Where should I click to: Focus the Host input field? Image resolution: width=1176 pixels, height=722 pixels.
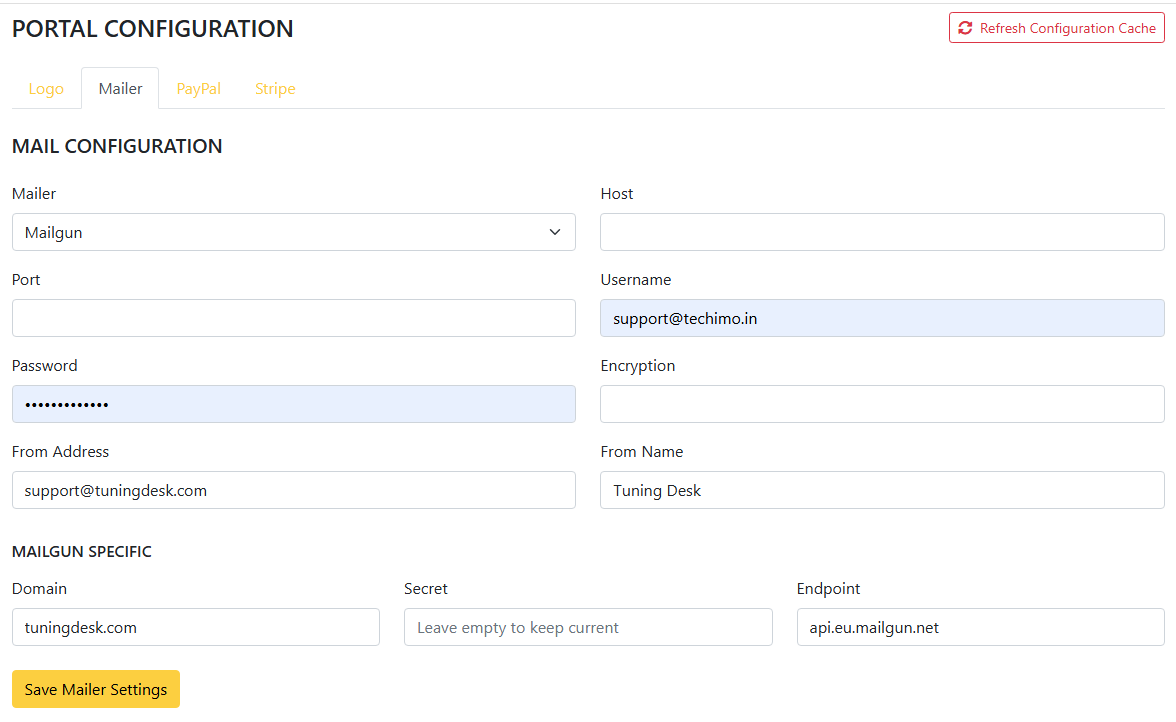pos(882,232)
